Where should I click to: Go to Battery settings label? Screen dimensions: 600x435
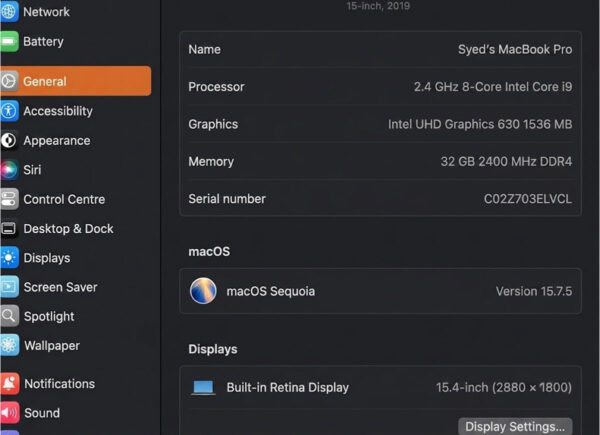[43, 41]
